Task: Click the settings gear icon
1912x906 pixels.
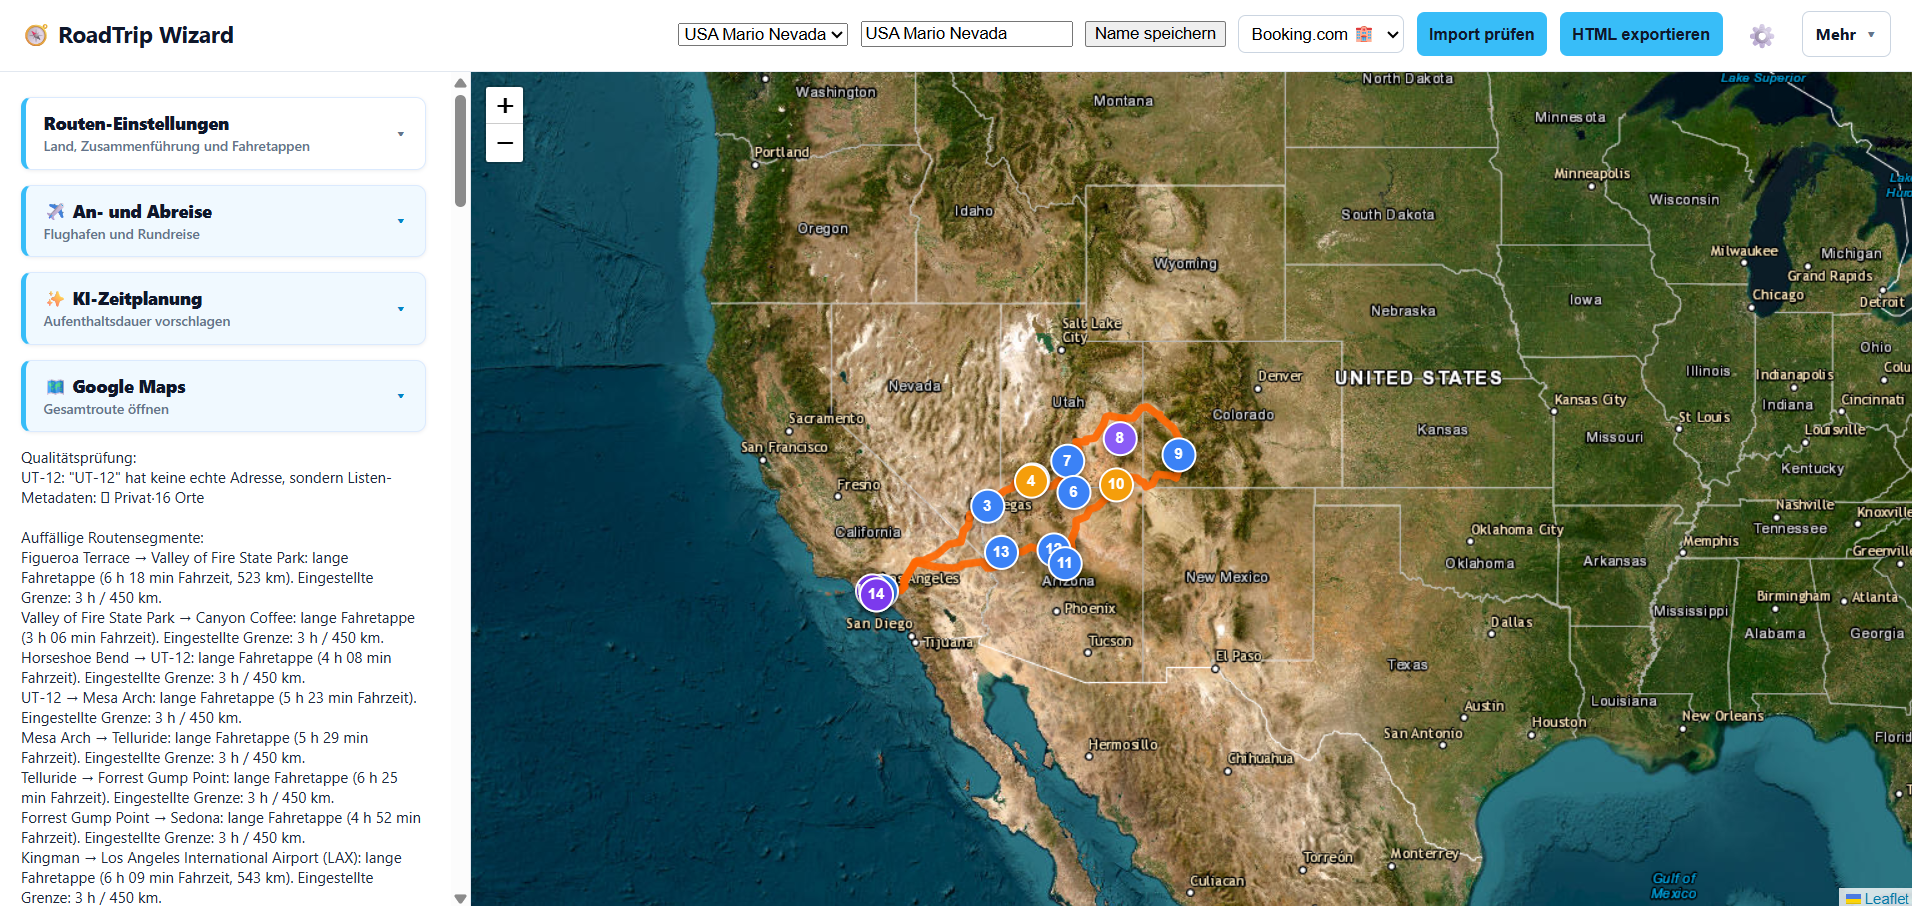Action: point(1761,36)
